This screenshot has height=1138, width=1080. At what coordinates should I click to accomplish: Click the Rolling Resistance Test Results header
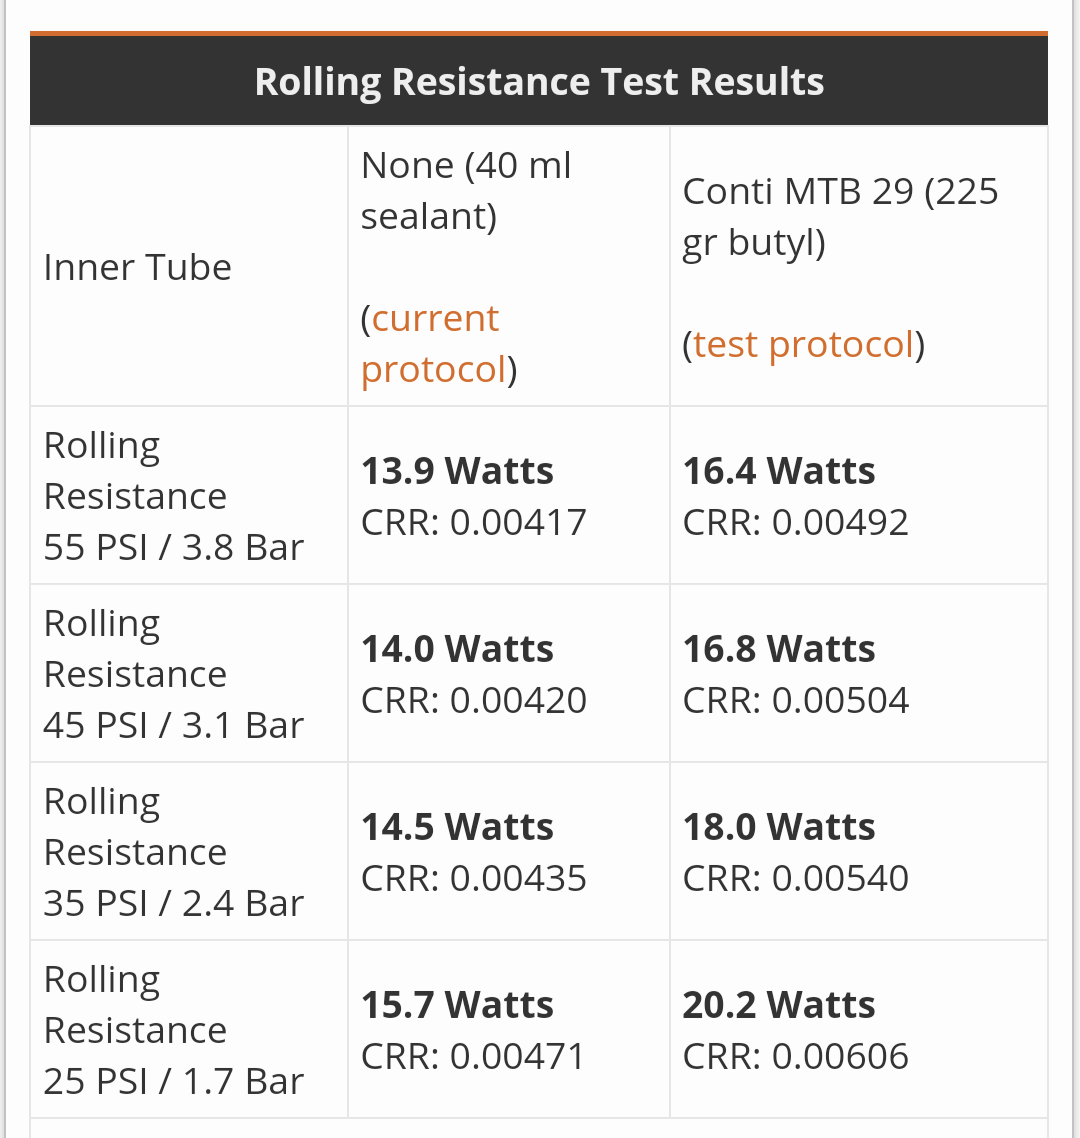coord(539,81)
